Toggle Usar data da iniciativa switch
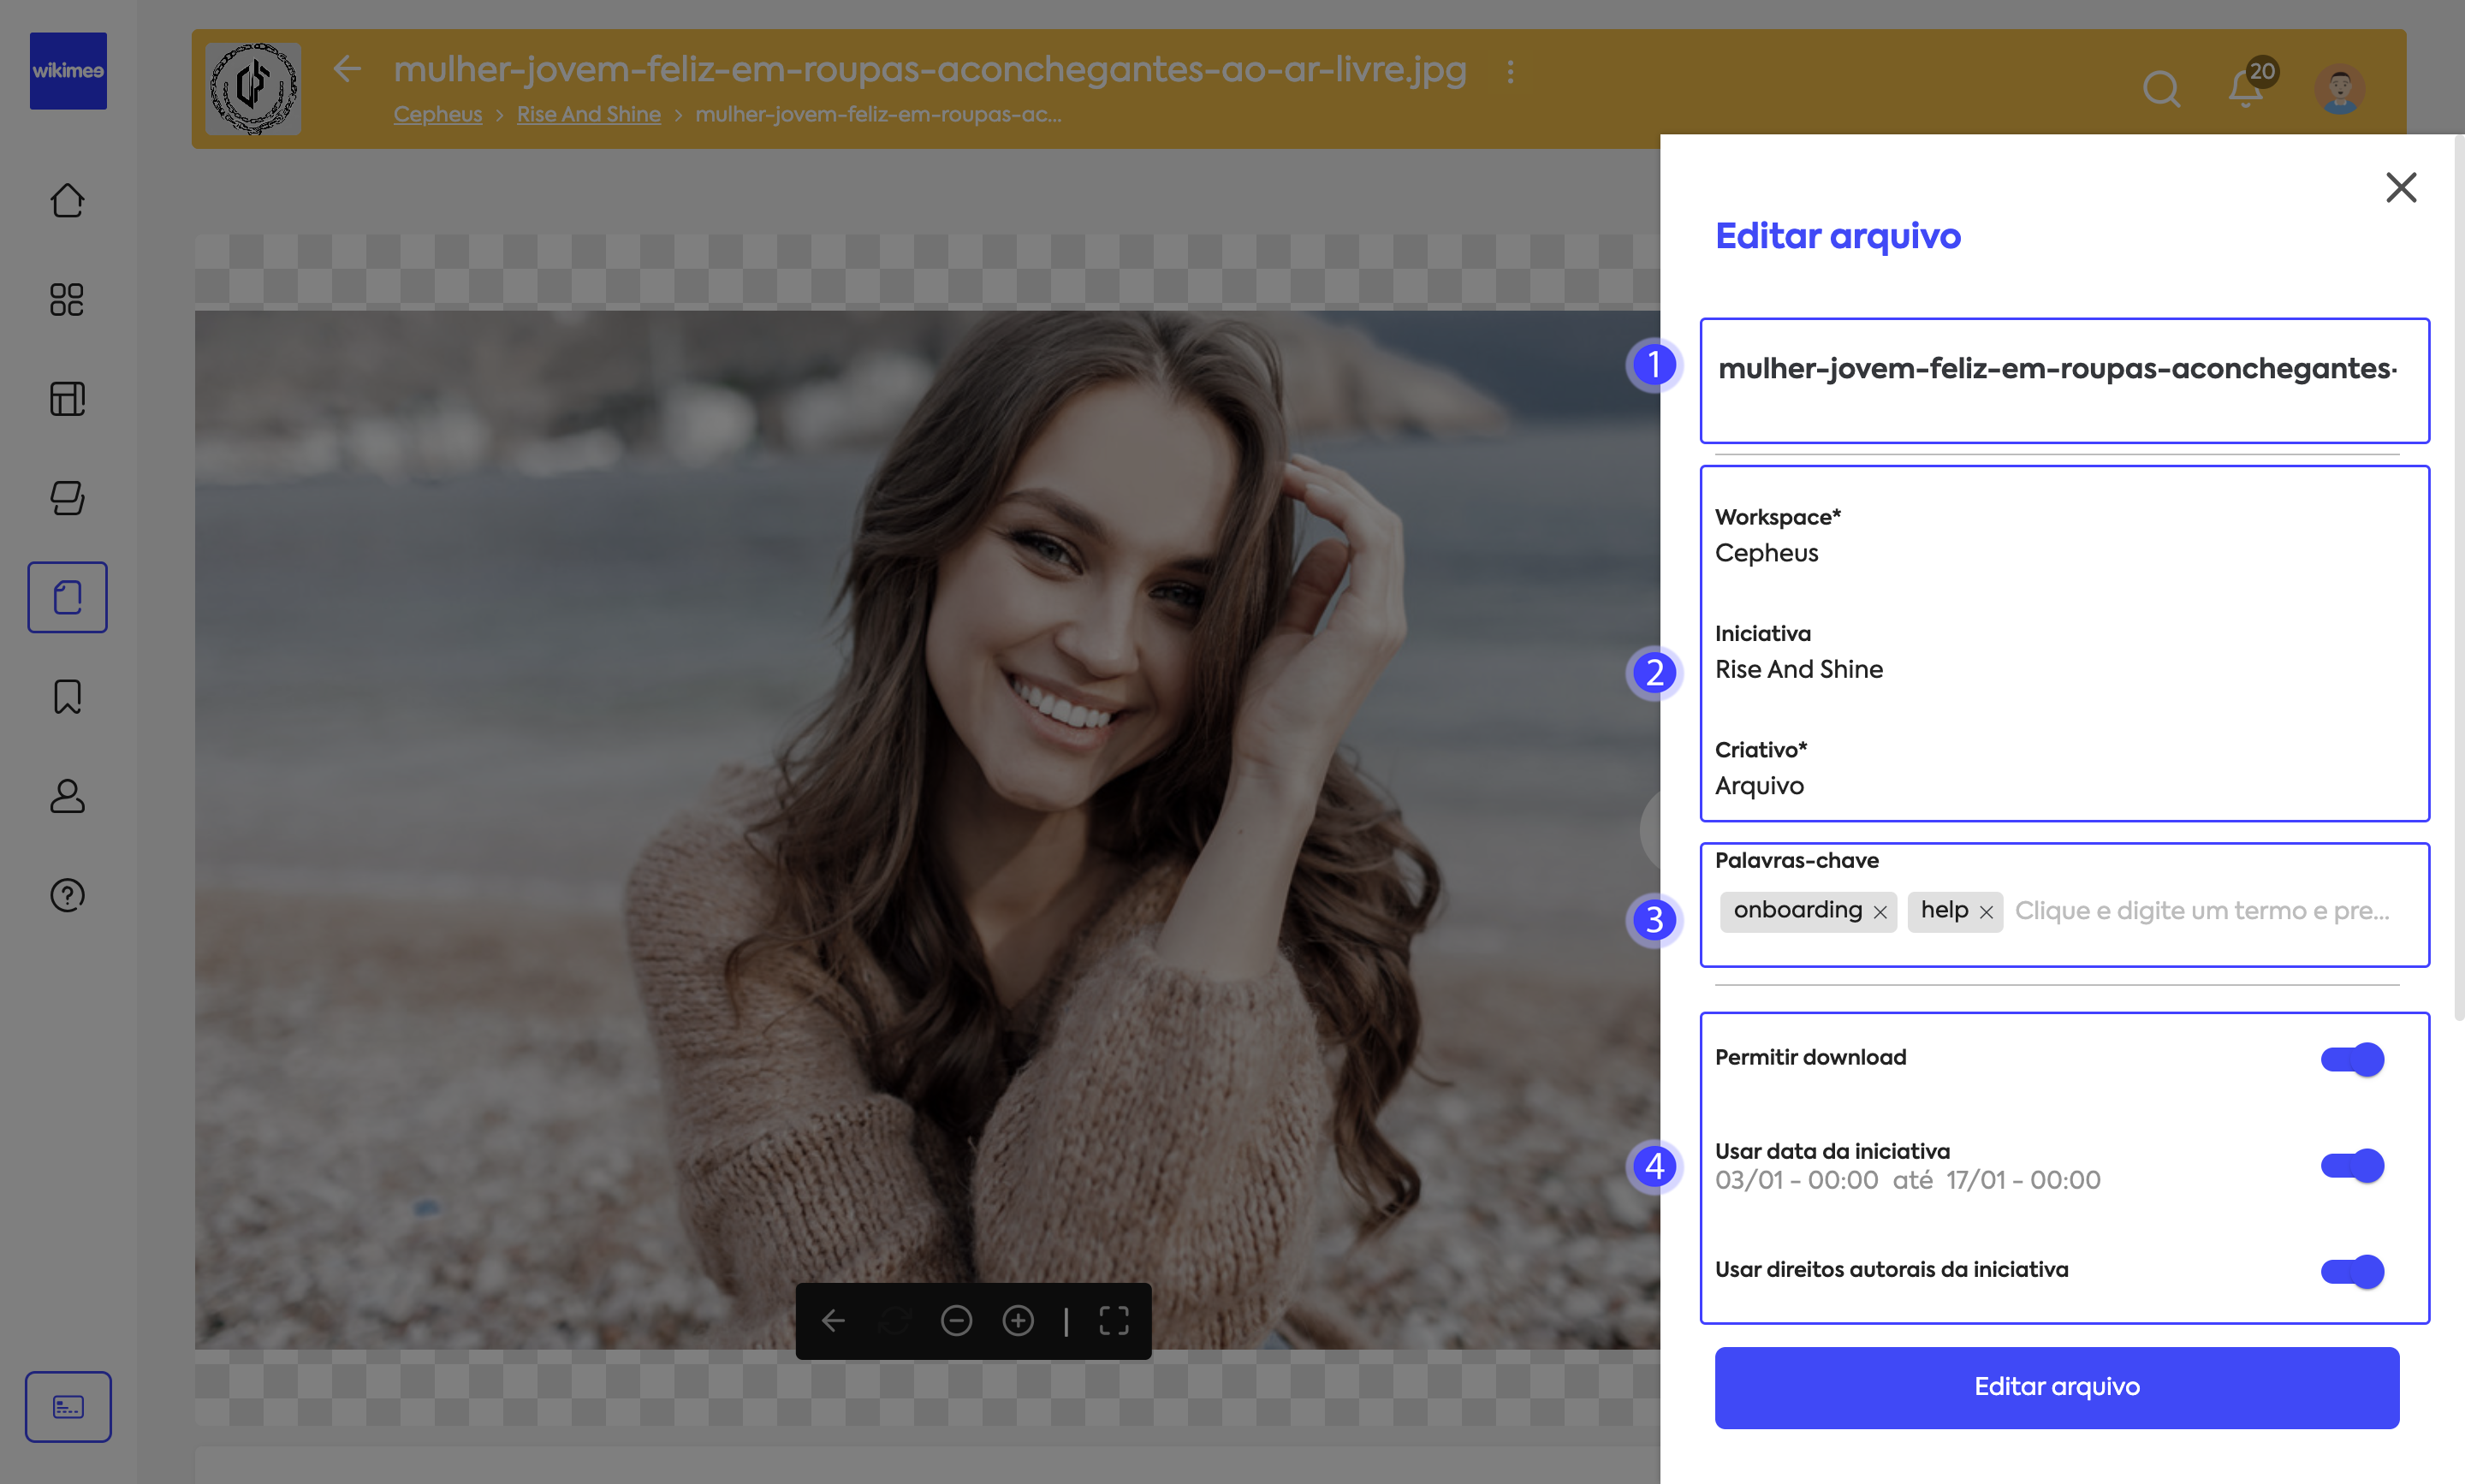Screen dimensions: 2465x1484 tap(2352, 1165)
